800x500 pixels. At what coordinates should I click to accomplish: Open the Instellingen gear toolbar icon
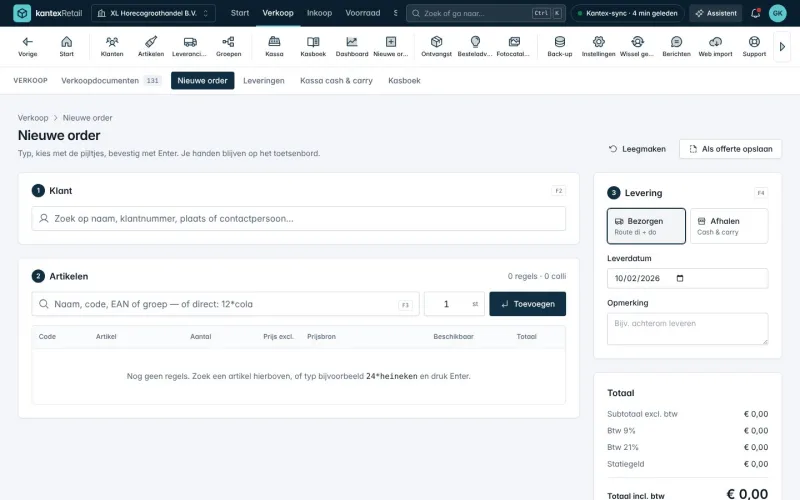coord(598,46)
